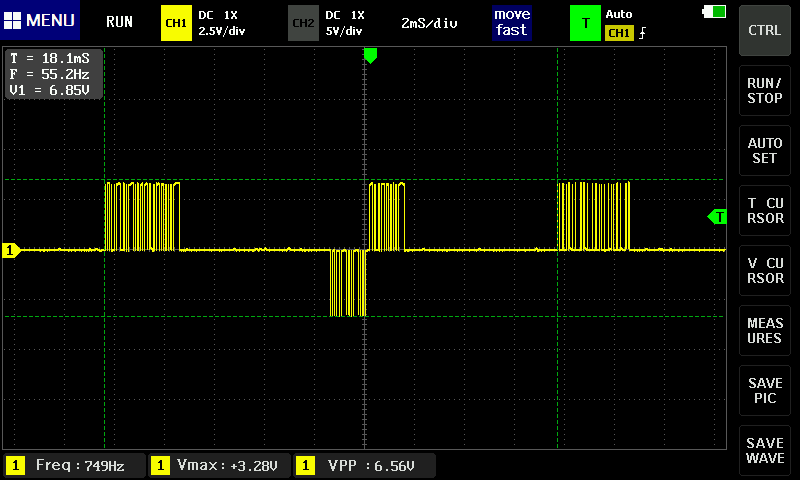Click the SAVE WAVE button
800x480 pixels.
click(x=764, y=450)
